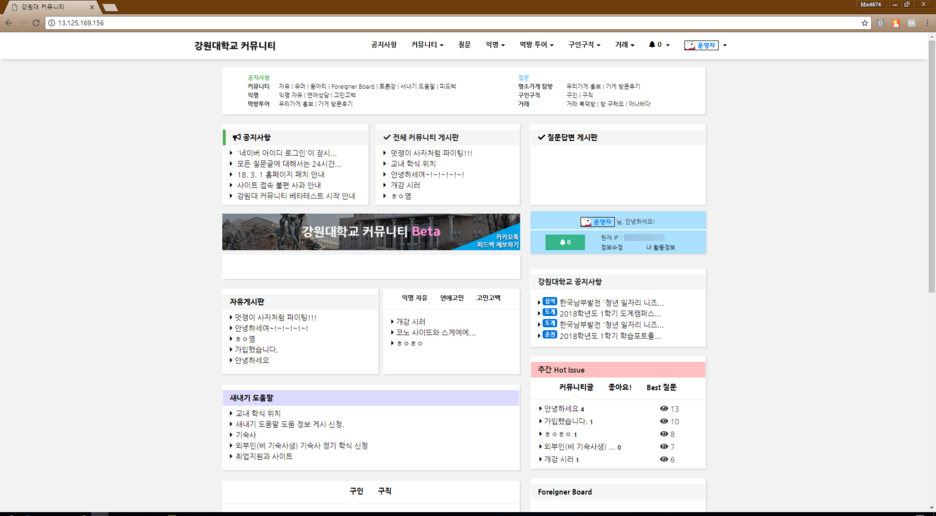
Task: Expand the 거래 dropdown menu
Action: pyautogui.click(x=624, y=45)
